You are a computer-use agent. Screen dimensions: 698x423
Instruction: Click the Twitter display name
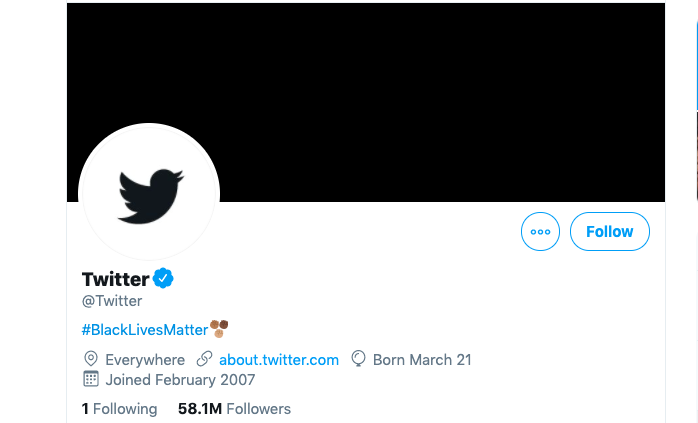(115, 279)
